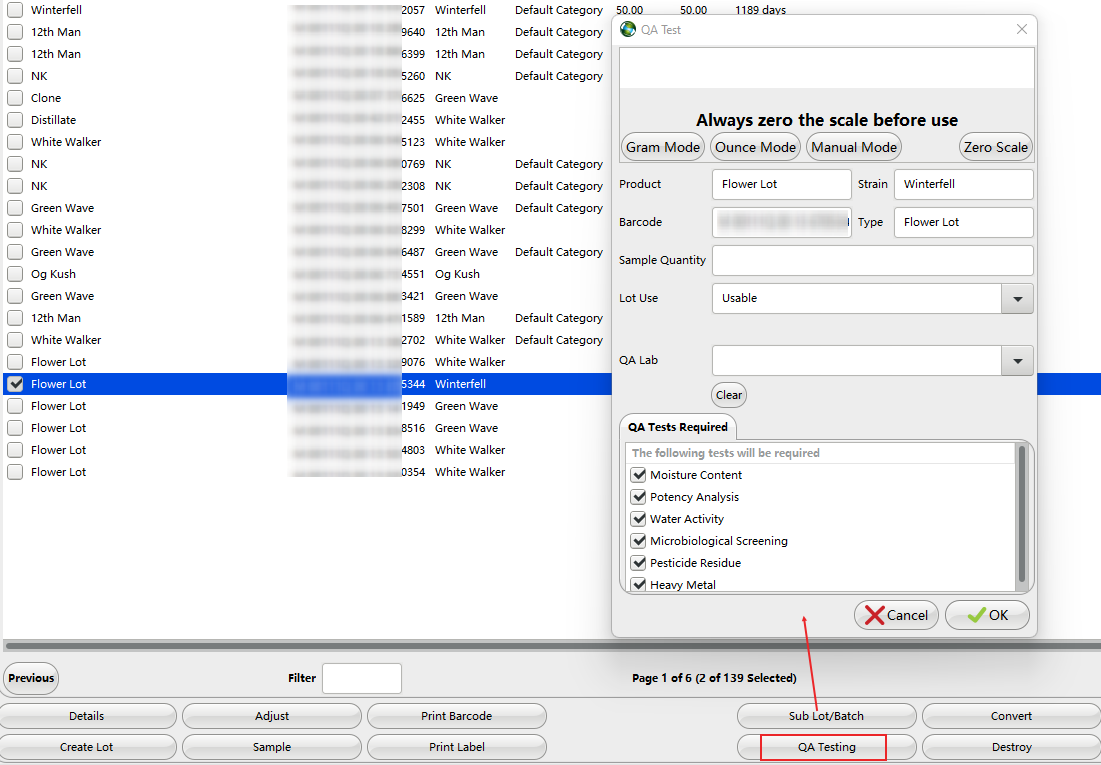The width and height of the screenshot is (1101, 765).
Task: Click the red X Cancel button
Action: (x=896, y=615)
